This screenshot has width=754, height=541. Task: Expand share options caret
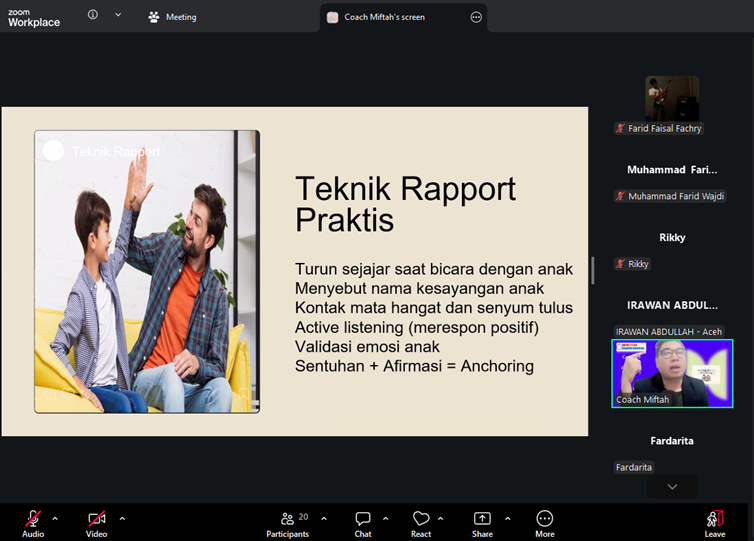(508, 518)
